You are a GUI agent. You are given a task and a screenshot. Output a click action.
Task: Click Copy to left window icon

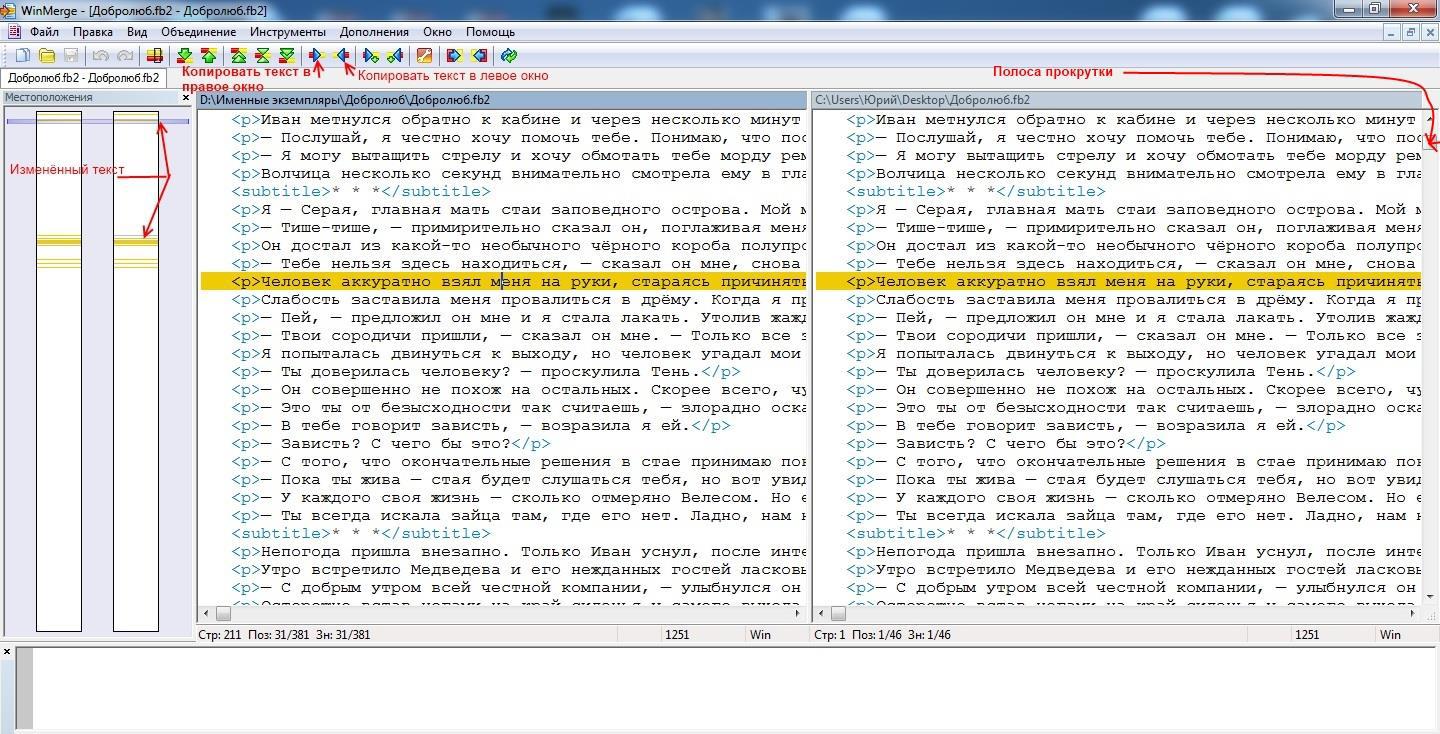pos(342,56)
